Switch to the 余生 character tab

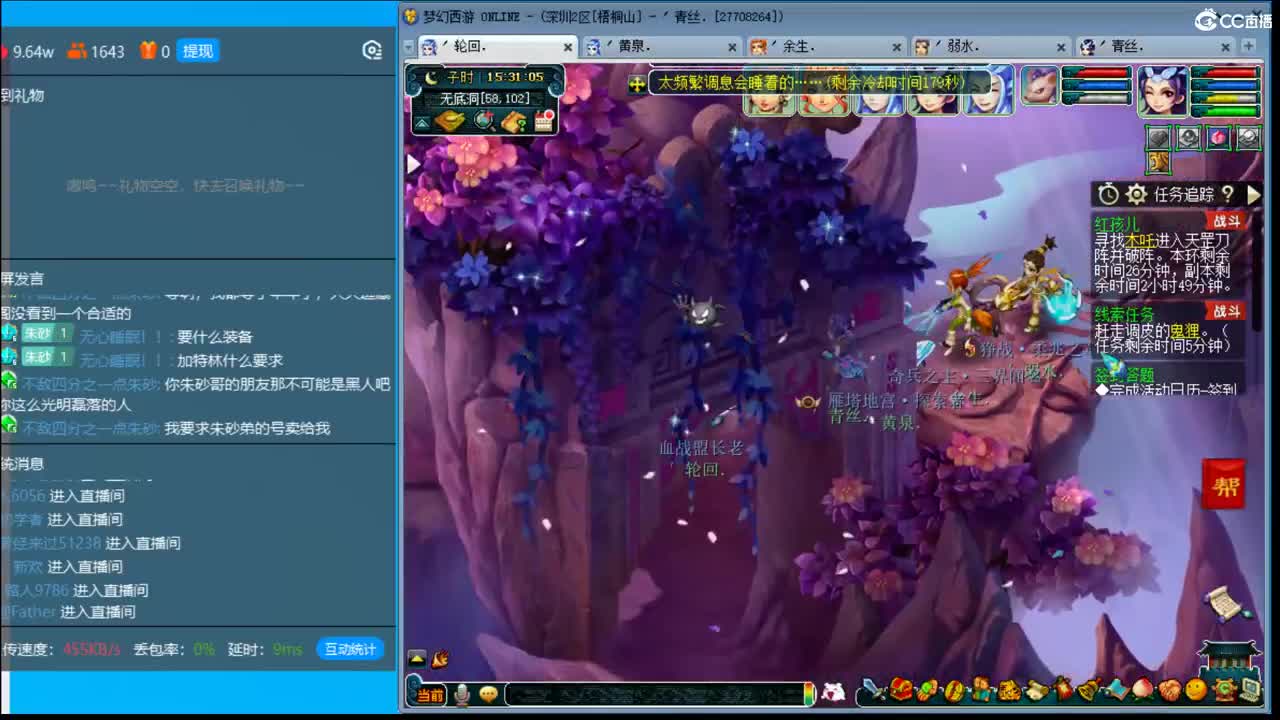point(827,47)
